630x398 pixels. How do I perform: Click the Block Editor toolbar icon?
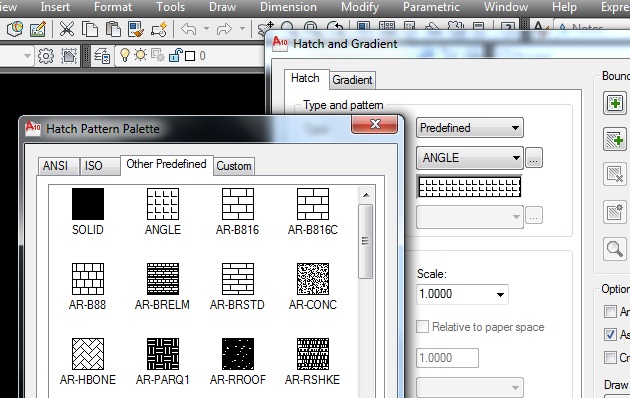(159, 29)
